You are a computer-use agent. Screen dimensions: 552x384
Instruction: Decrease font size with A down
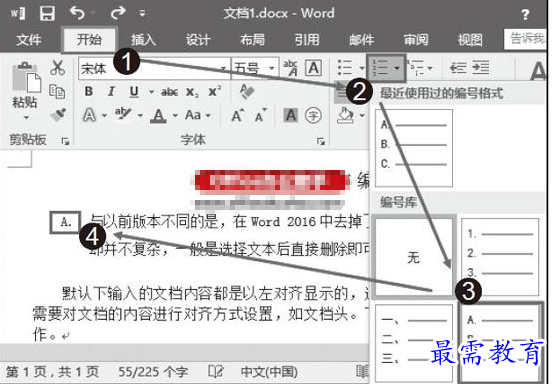click(x=261, y=115)
